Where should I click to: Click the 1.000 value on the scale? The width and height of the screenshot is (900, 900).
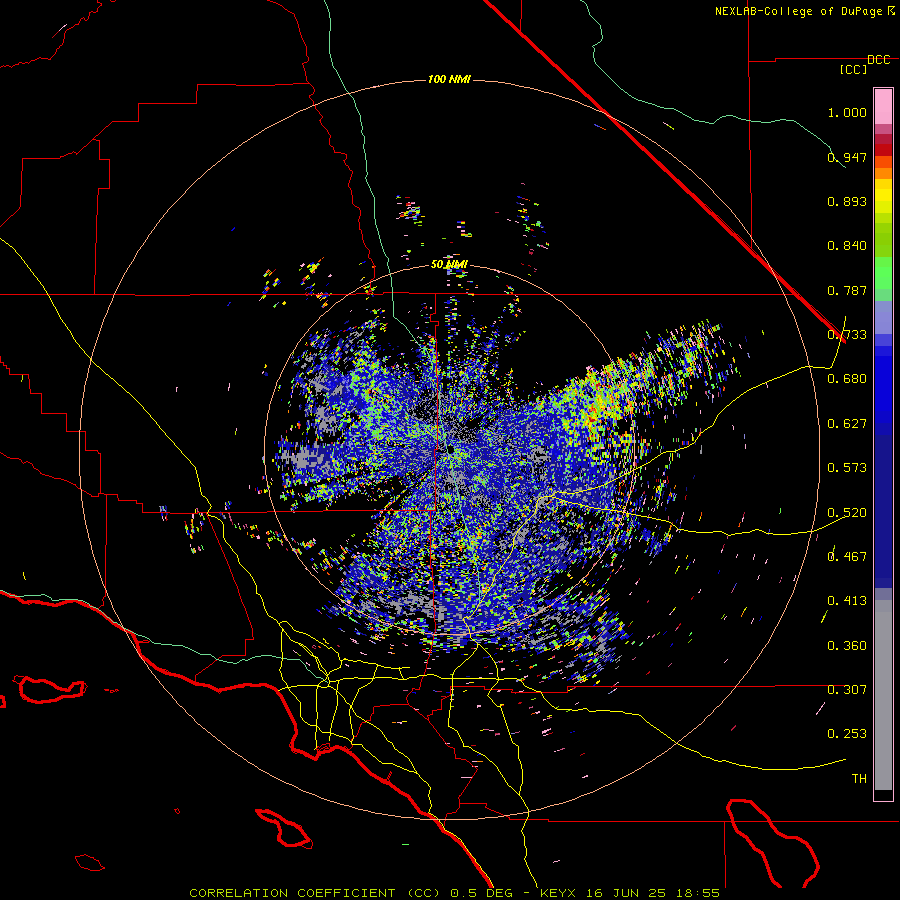click(x=847, y=112)
